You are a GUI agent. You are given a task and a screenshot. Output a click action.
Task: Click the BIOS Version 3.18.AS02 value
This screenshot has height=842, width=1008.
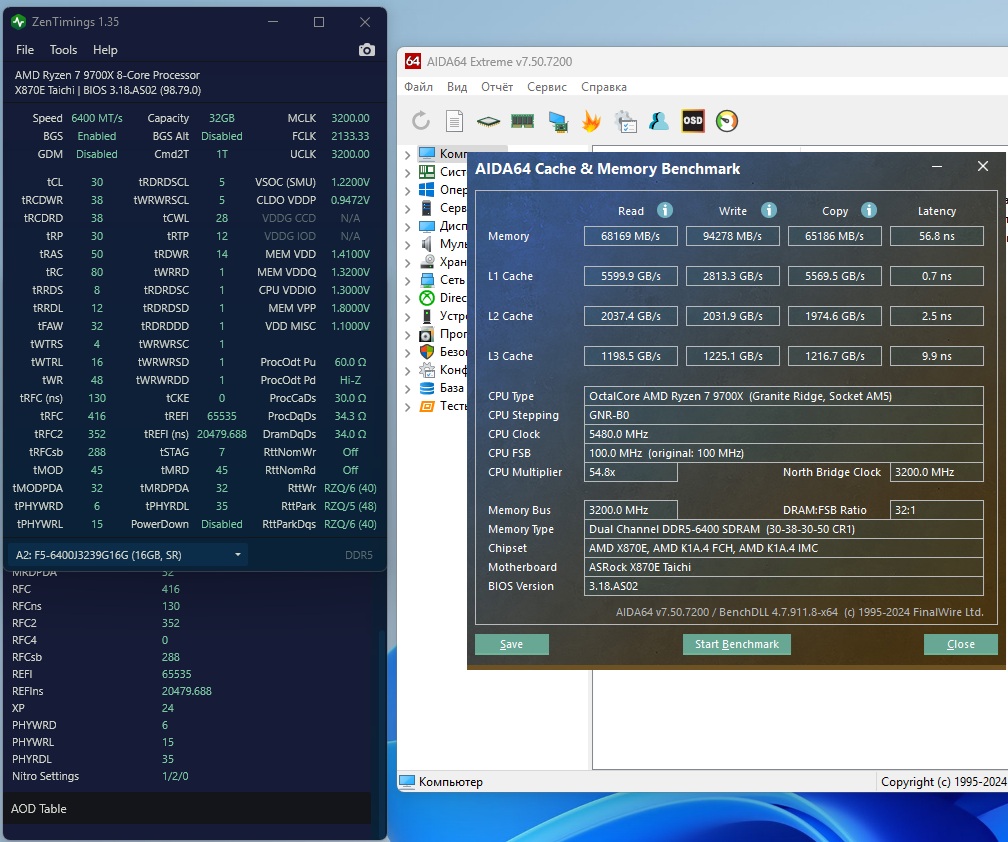pyautogui.click(x=784, y=586)
